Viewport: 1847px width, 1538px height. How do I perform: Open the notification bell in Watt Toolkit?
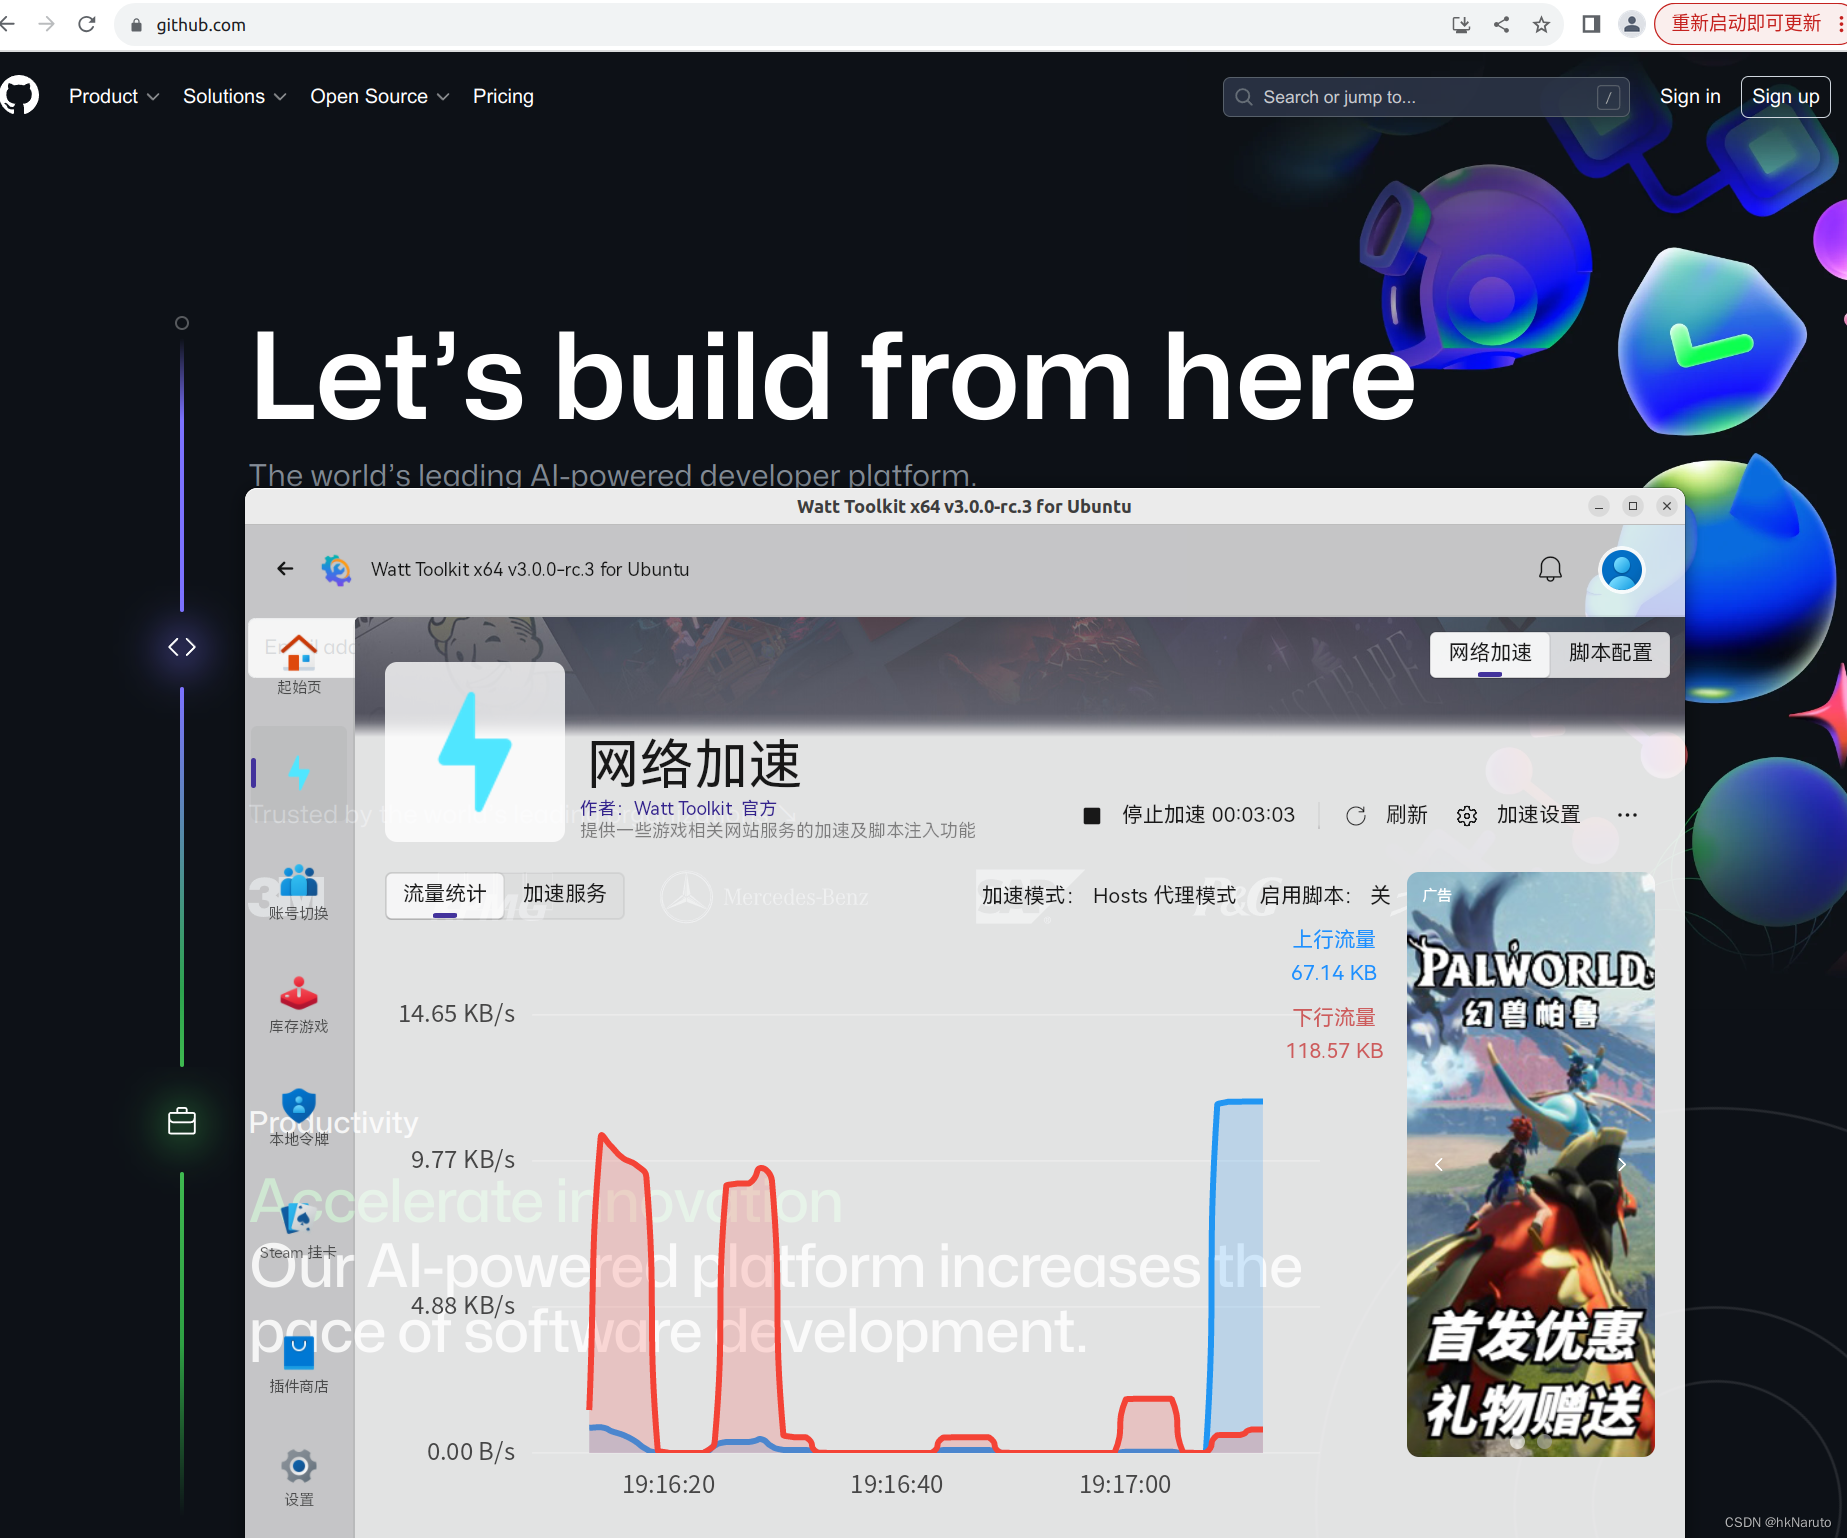point(1550,569)
